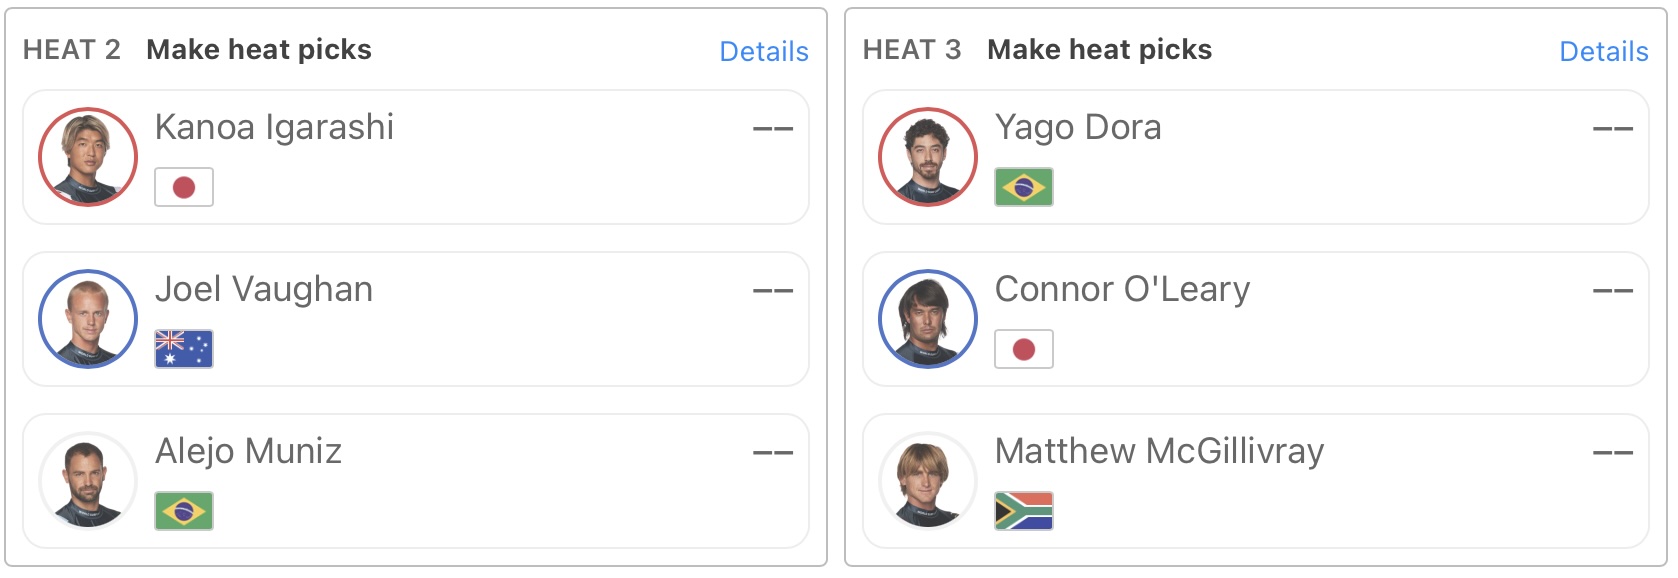This screenshot has width=1678, height=578.
Task: Click Yago Dora's avatar picture
Action: click(x=928, y=157)
